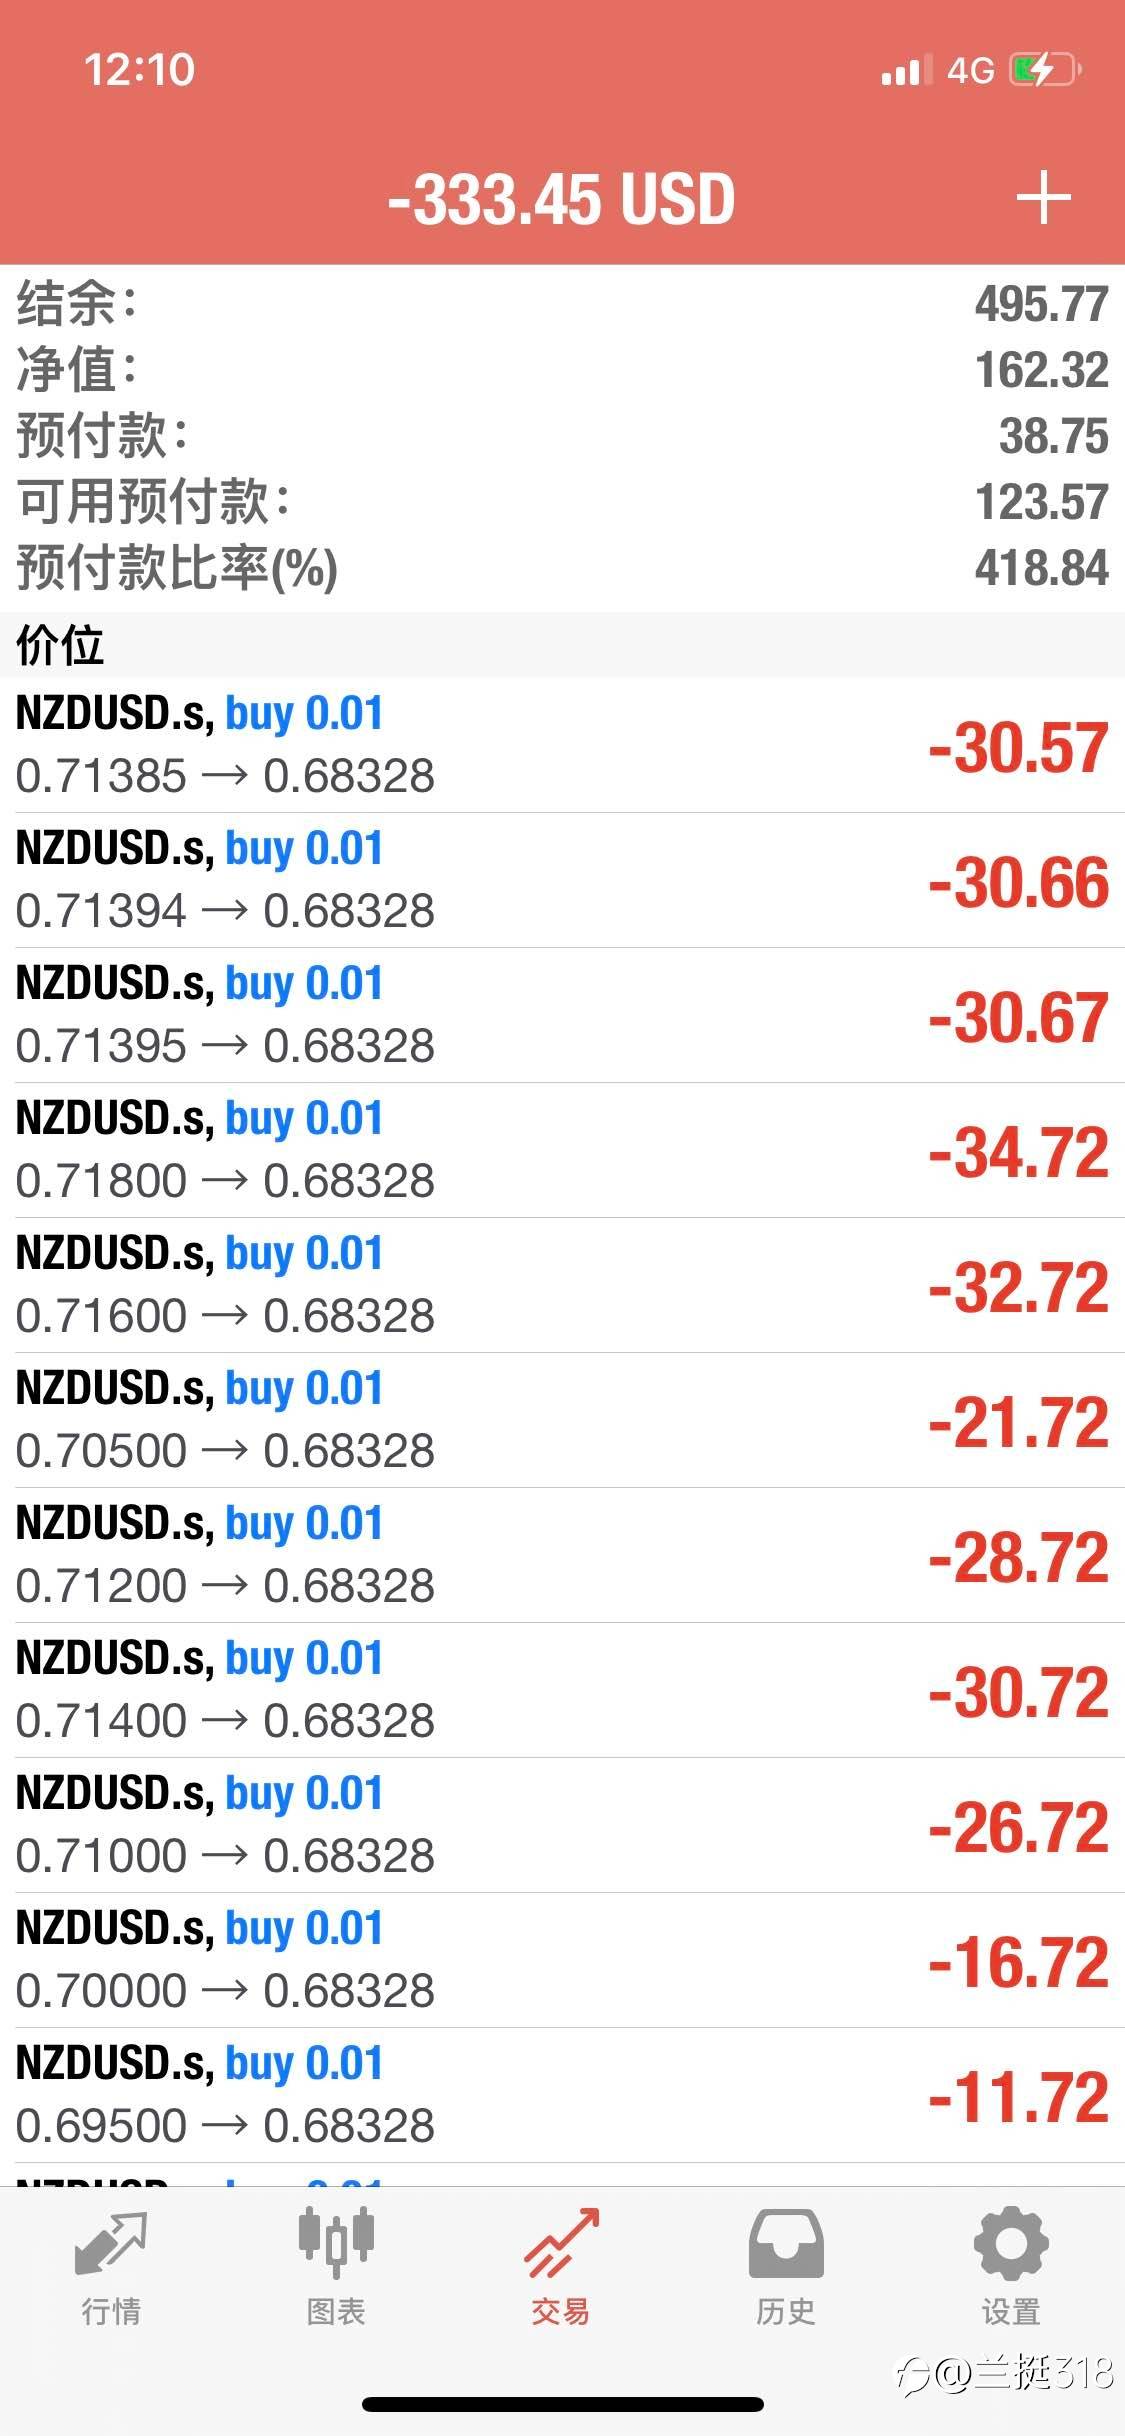Tap the cellular signal bars icon
Viewport: 1125px width, 2436px height.
906,70
